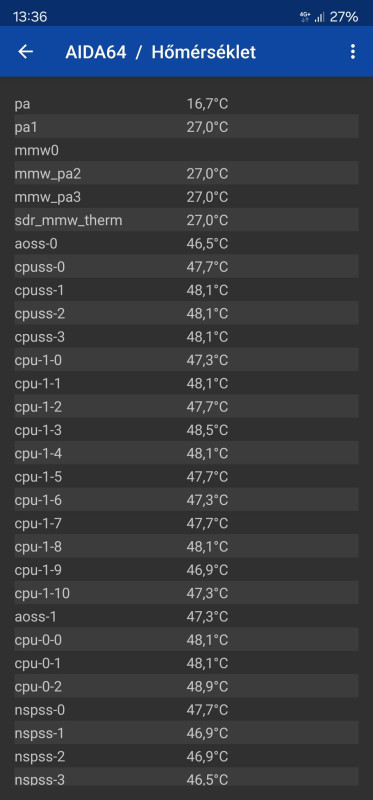Tap the cpuss-0 temperature entry
Viewport: 373px width, 800px height.
coord(186,267)
